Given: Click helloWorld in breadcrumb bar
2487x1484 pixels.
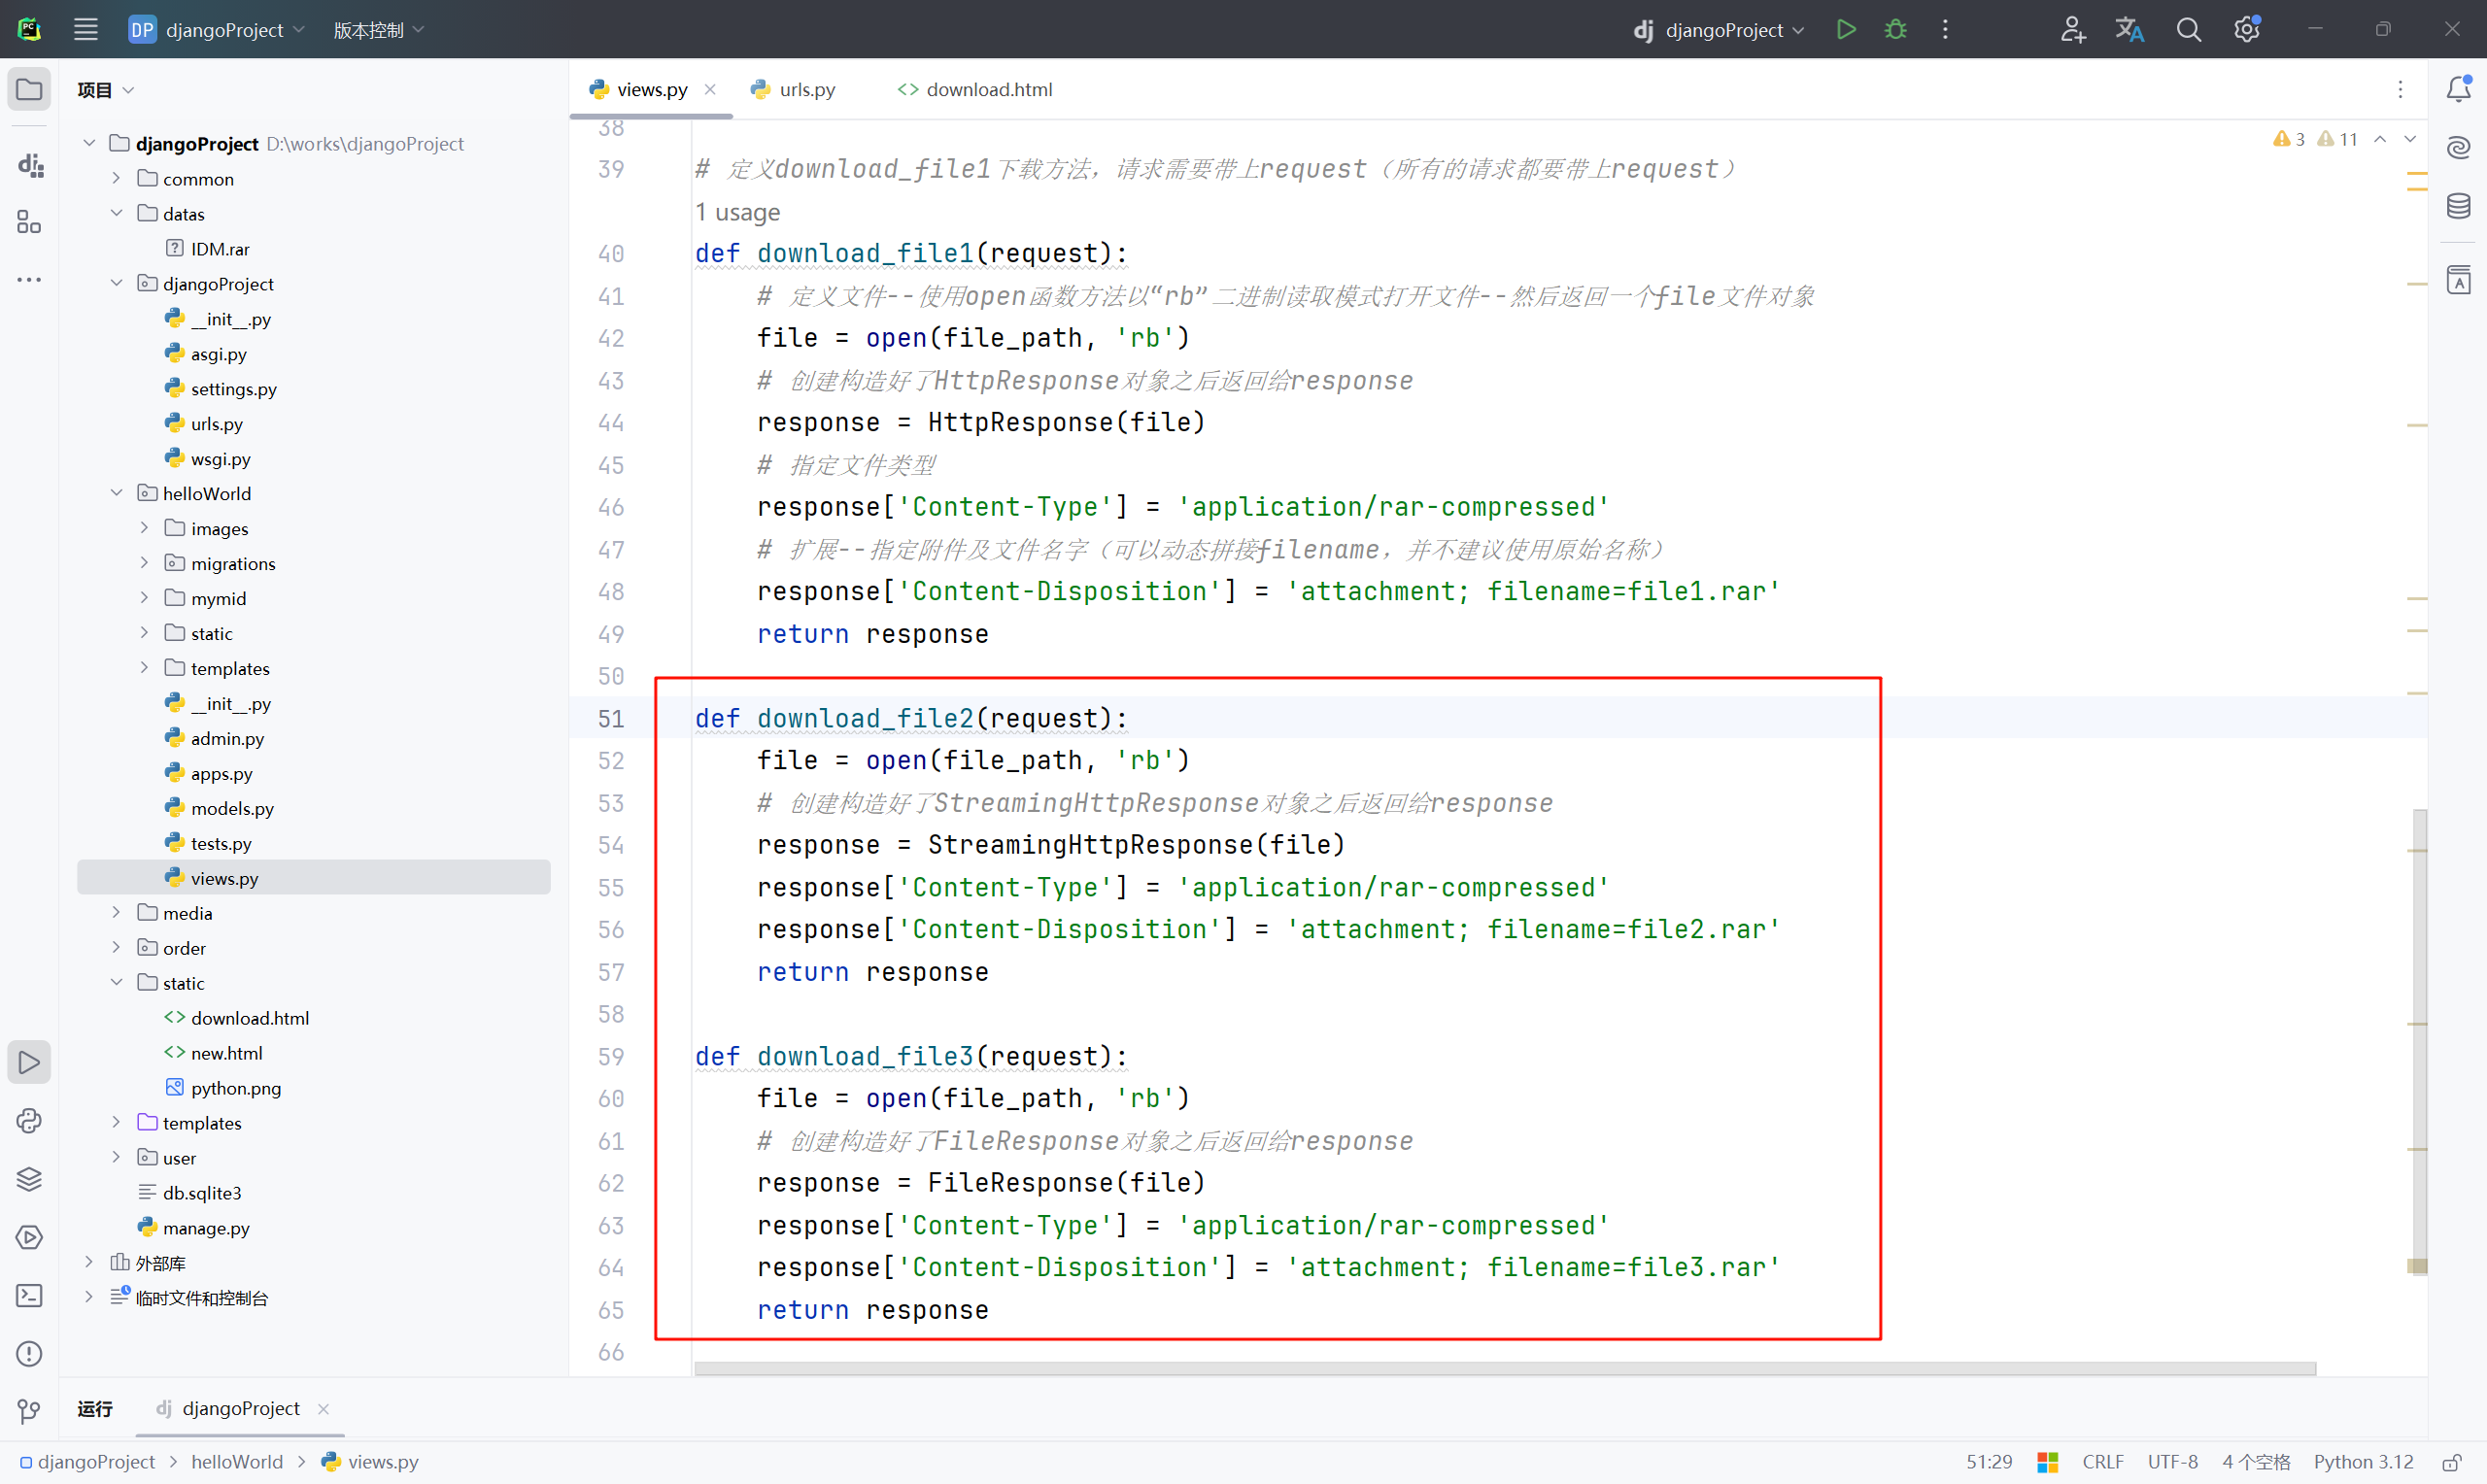Looking at the screenshot, I should (x=237, y=1462).
